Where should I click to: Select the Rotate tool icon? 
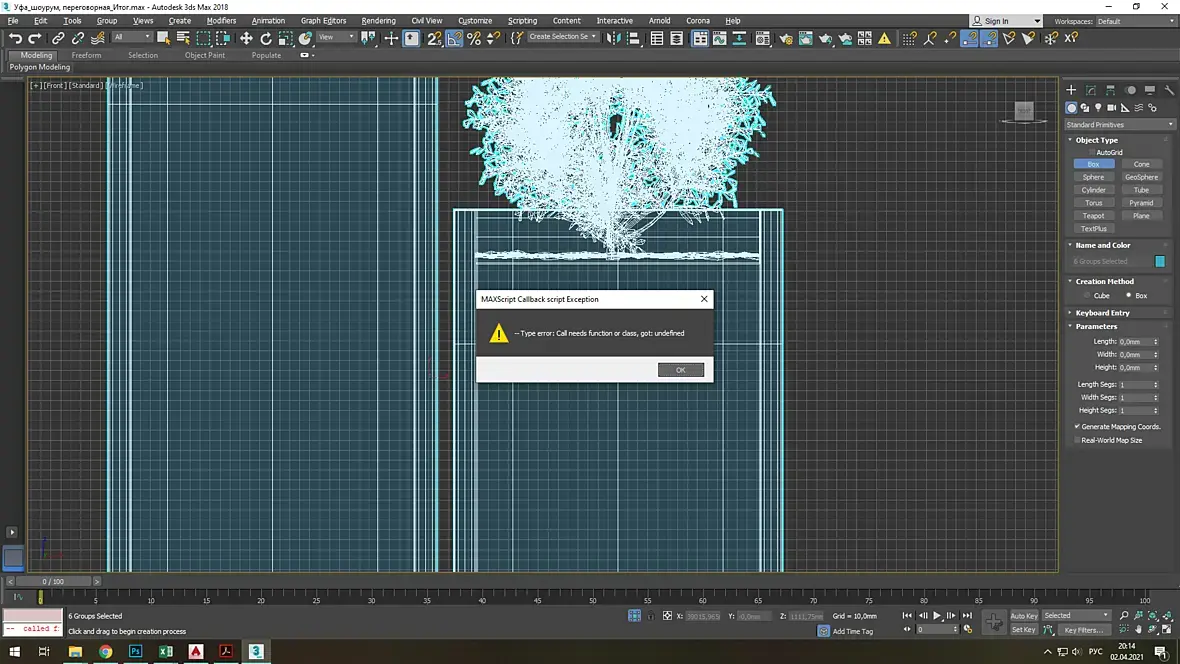266,38
